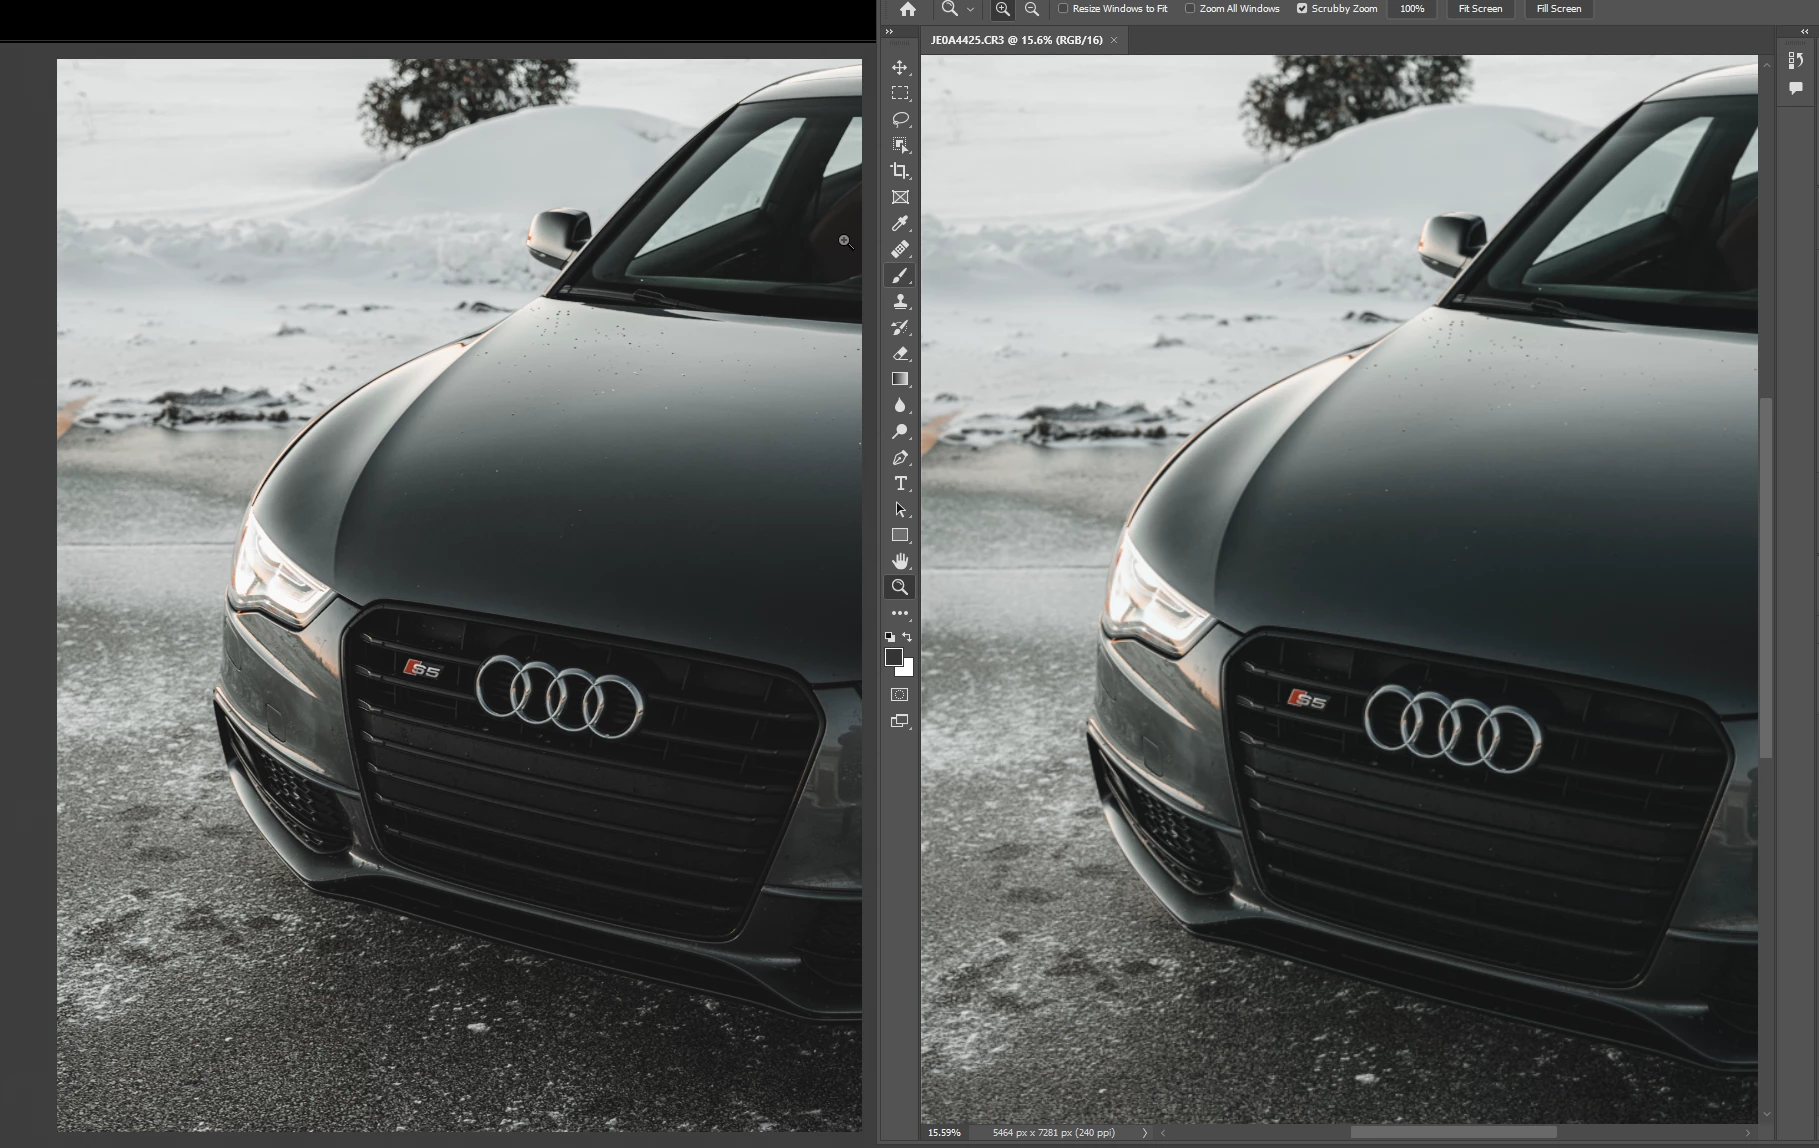Viewport: 1819px width, 1148px height.
Task: Select the Crop tool
Action: [x=900, y=171]
